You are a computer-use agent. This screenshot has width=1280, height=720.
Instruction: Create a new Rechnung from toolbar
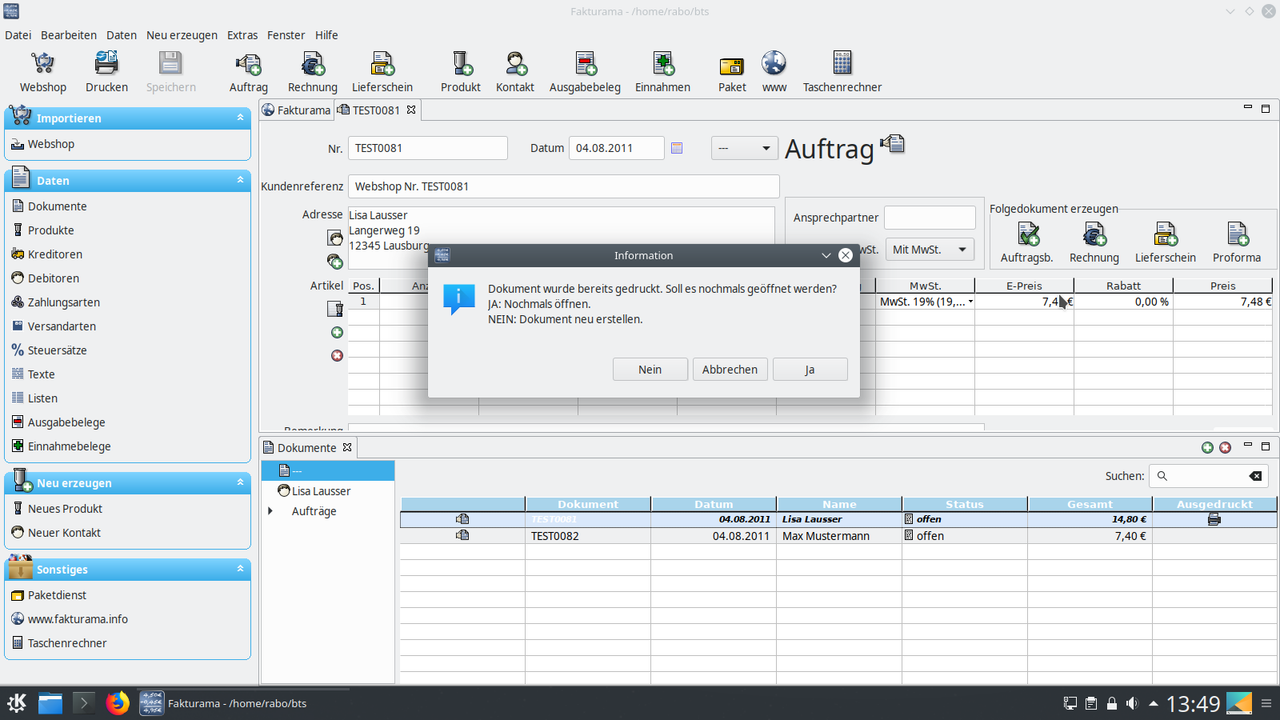tap(312, 63)
